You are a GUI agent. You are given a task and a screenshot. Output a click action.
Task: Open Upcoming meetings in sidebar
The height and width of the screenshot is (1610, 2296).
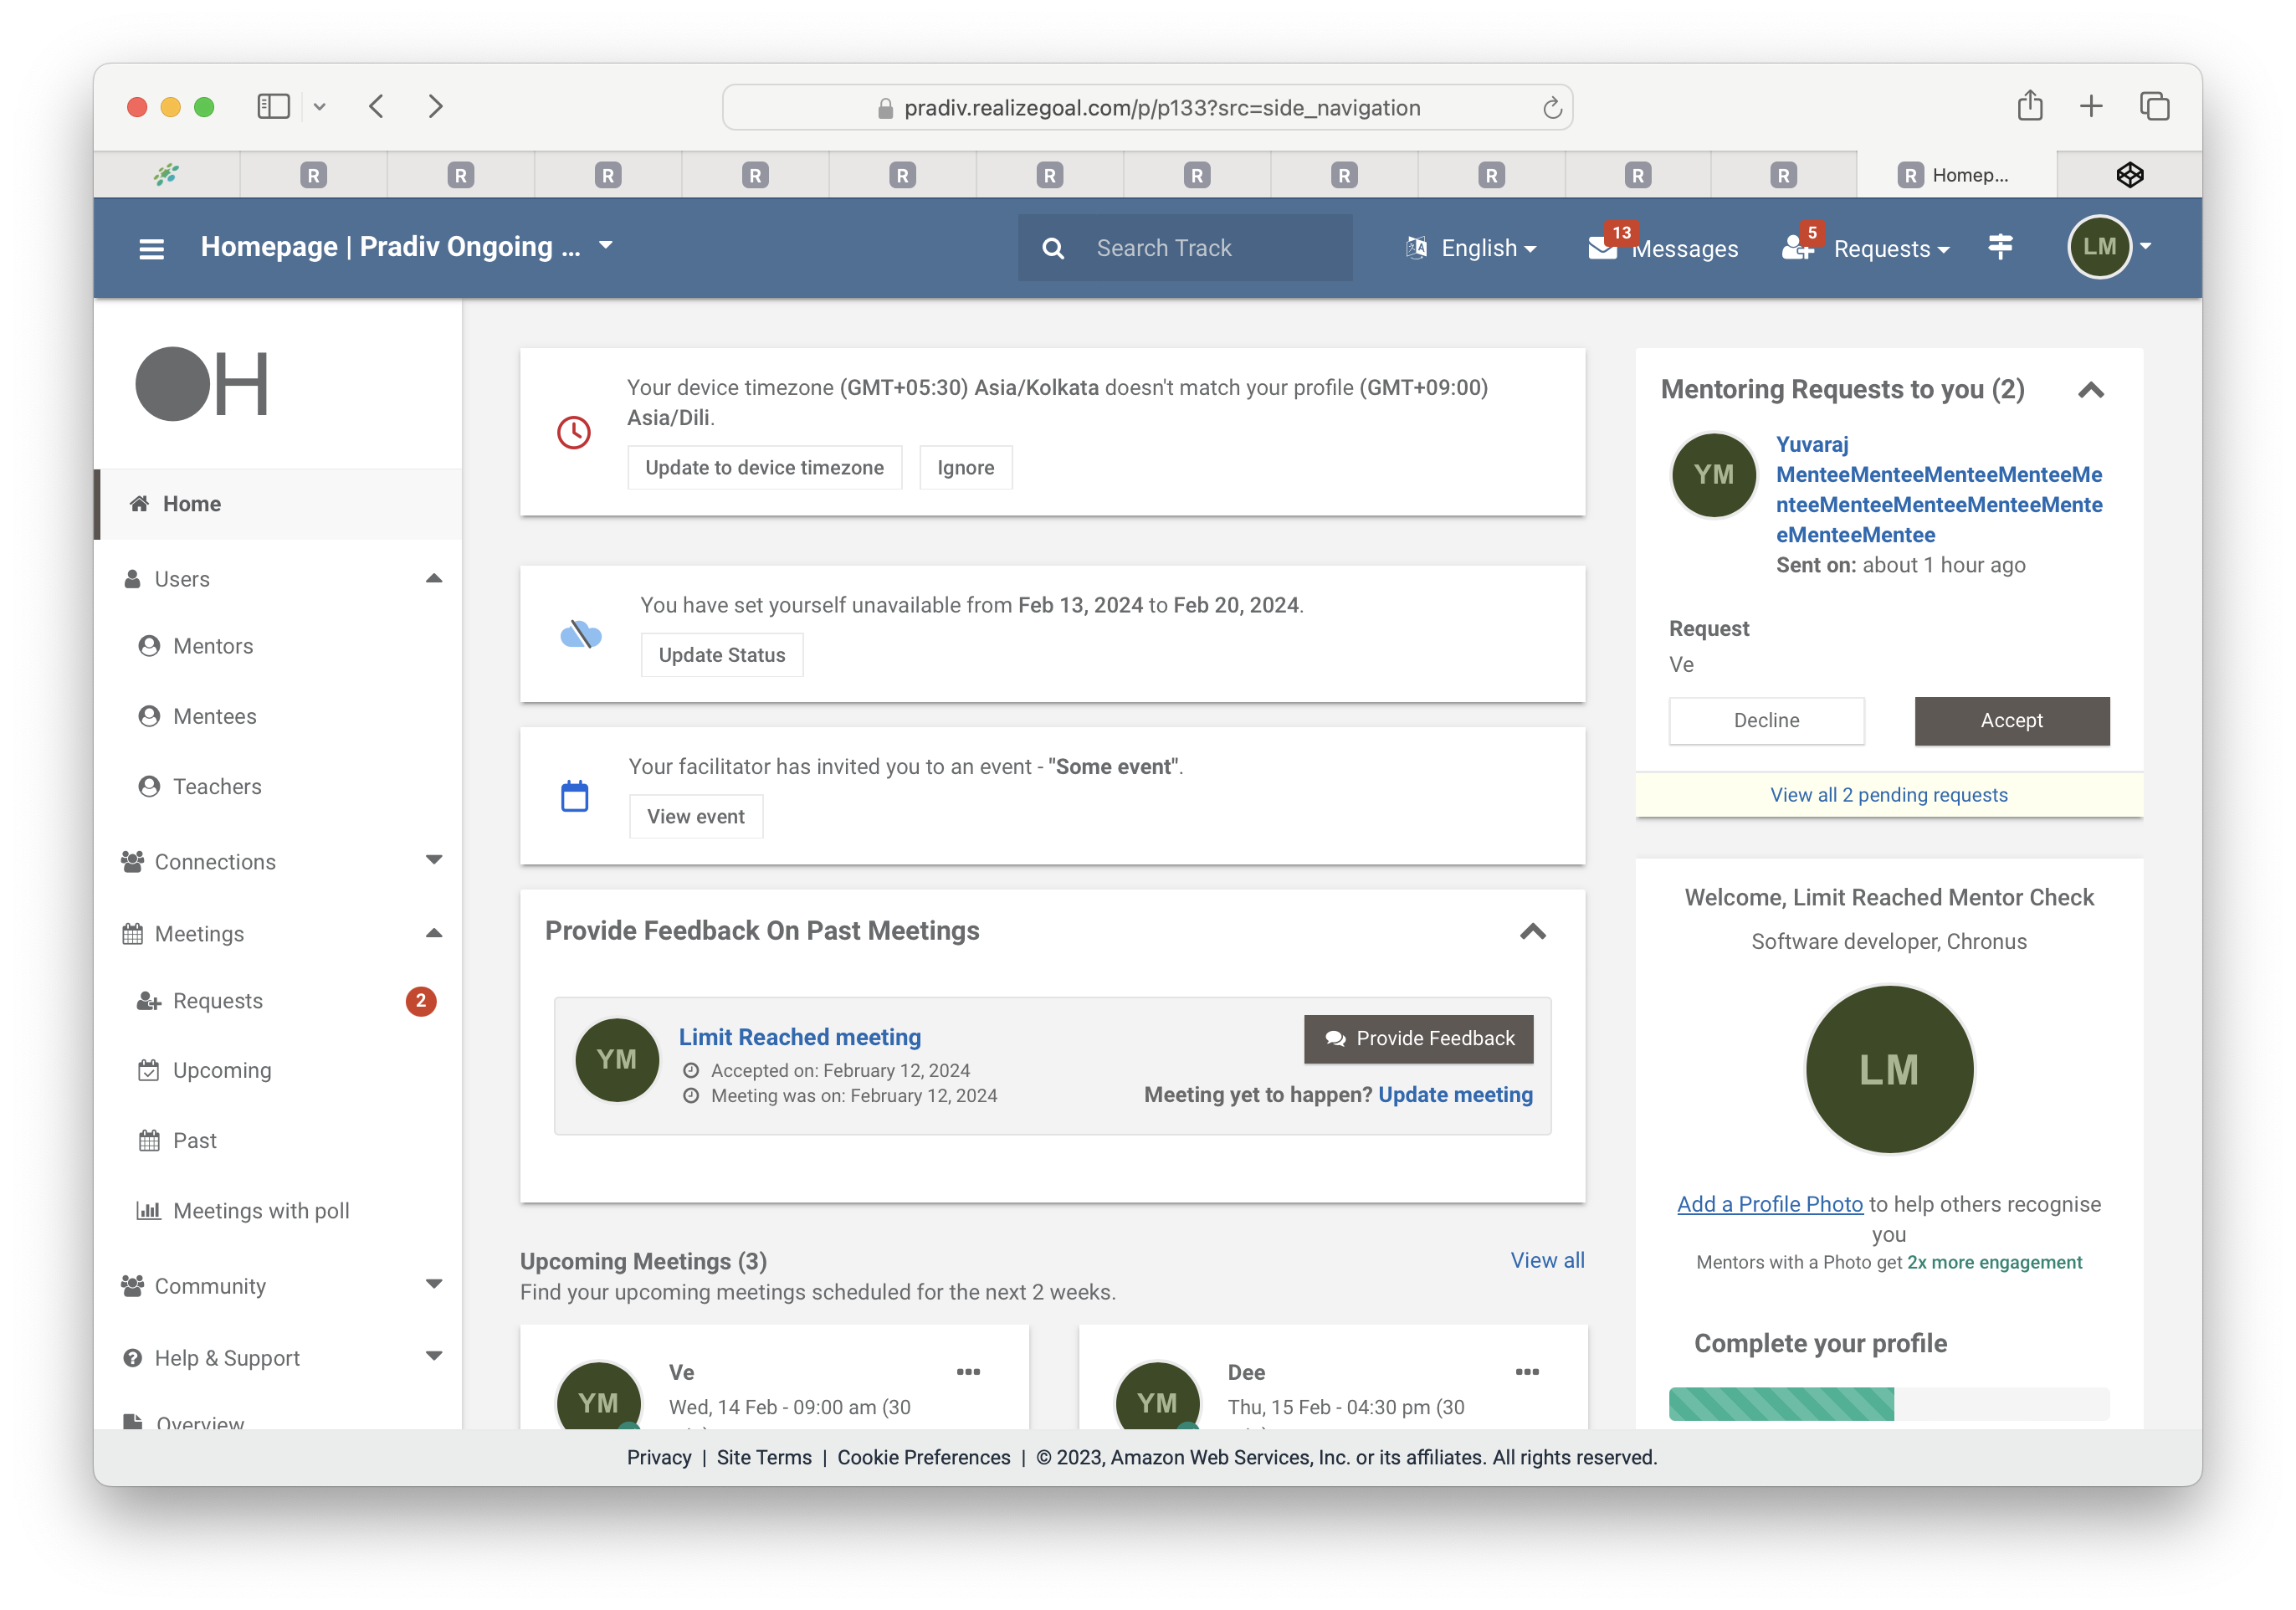point(221,1070)
